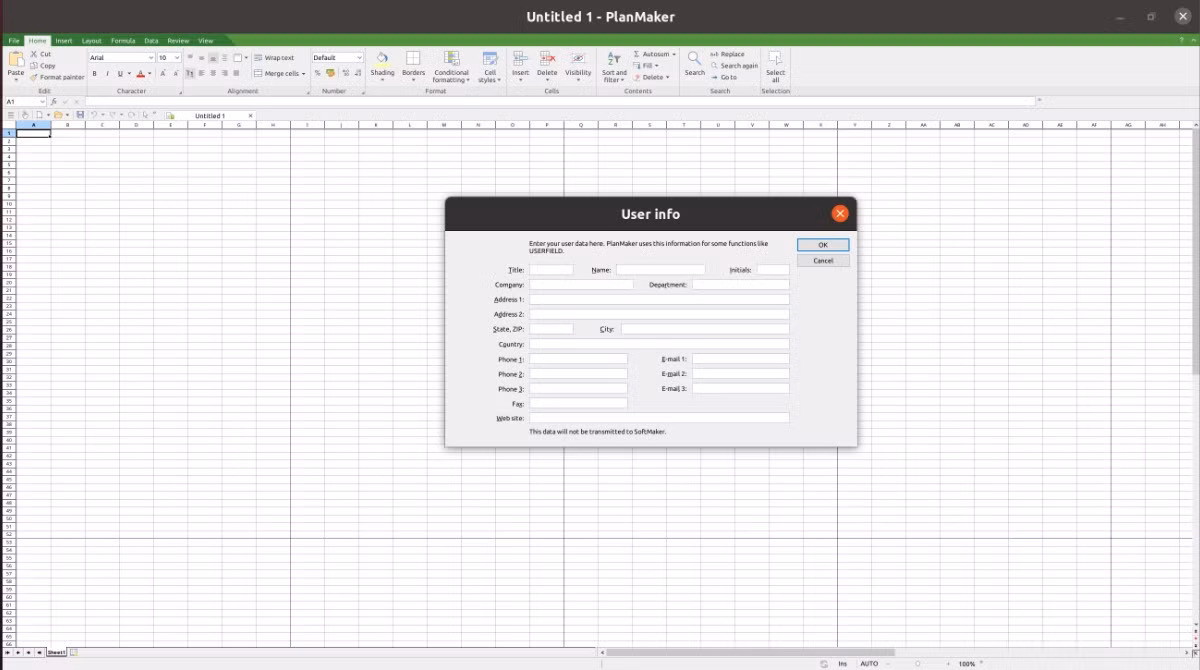Switch to the Review ribbon tab
This screenshot has height=670, width=1200.
178,41
